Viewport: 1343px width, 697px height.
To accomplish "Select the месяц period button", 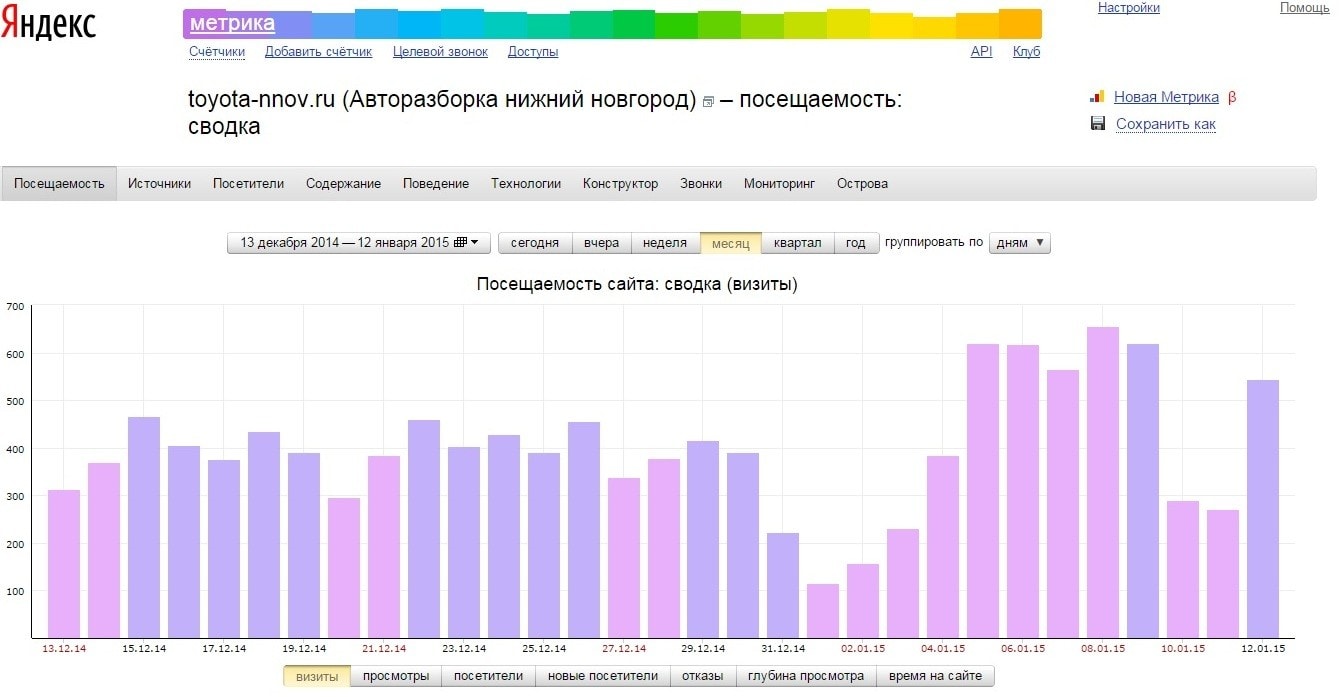I will pyautogui.click(x=731, y=243).
